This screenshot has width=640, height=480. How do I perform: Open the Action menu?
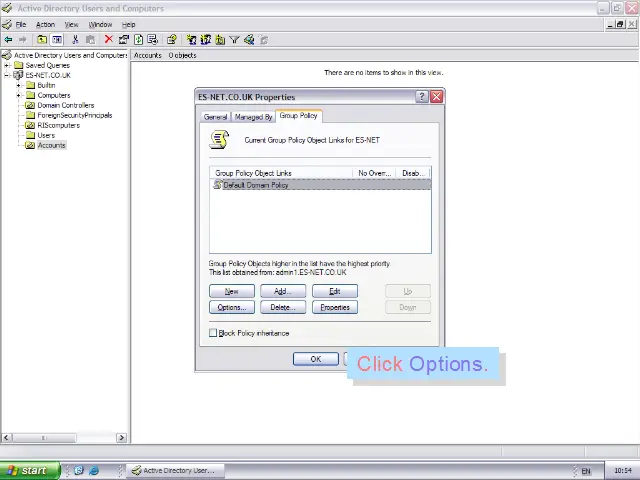45,24
